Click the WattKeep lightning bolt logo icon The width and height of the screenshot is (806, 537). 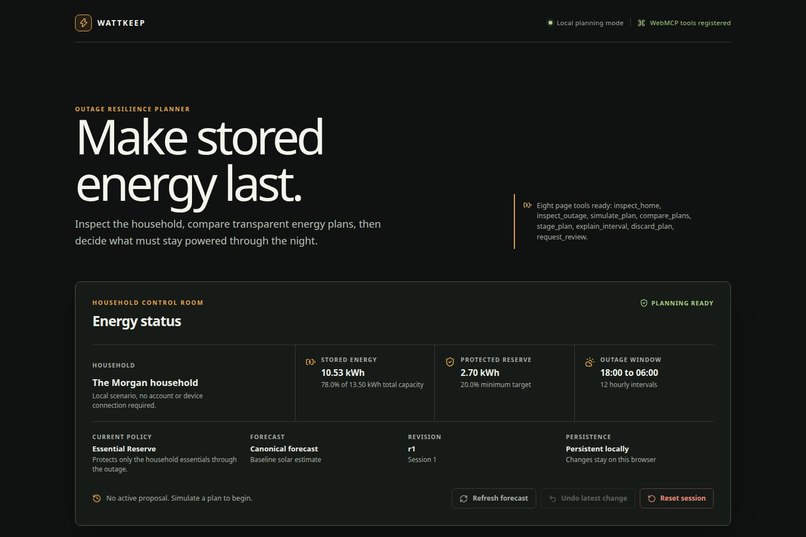coord(83,23)
